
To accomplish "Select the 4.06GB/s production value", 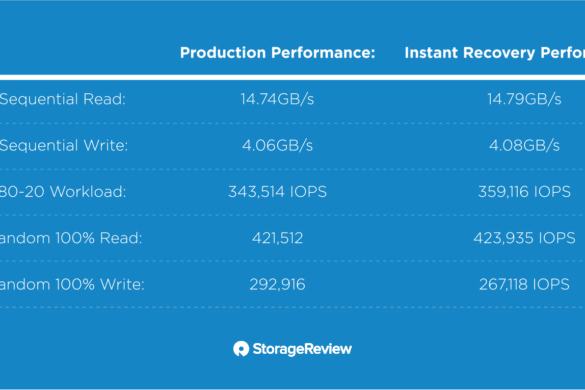I will click(277, 145).
